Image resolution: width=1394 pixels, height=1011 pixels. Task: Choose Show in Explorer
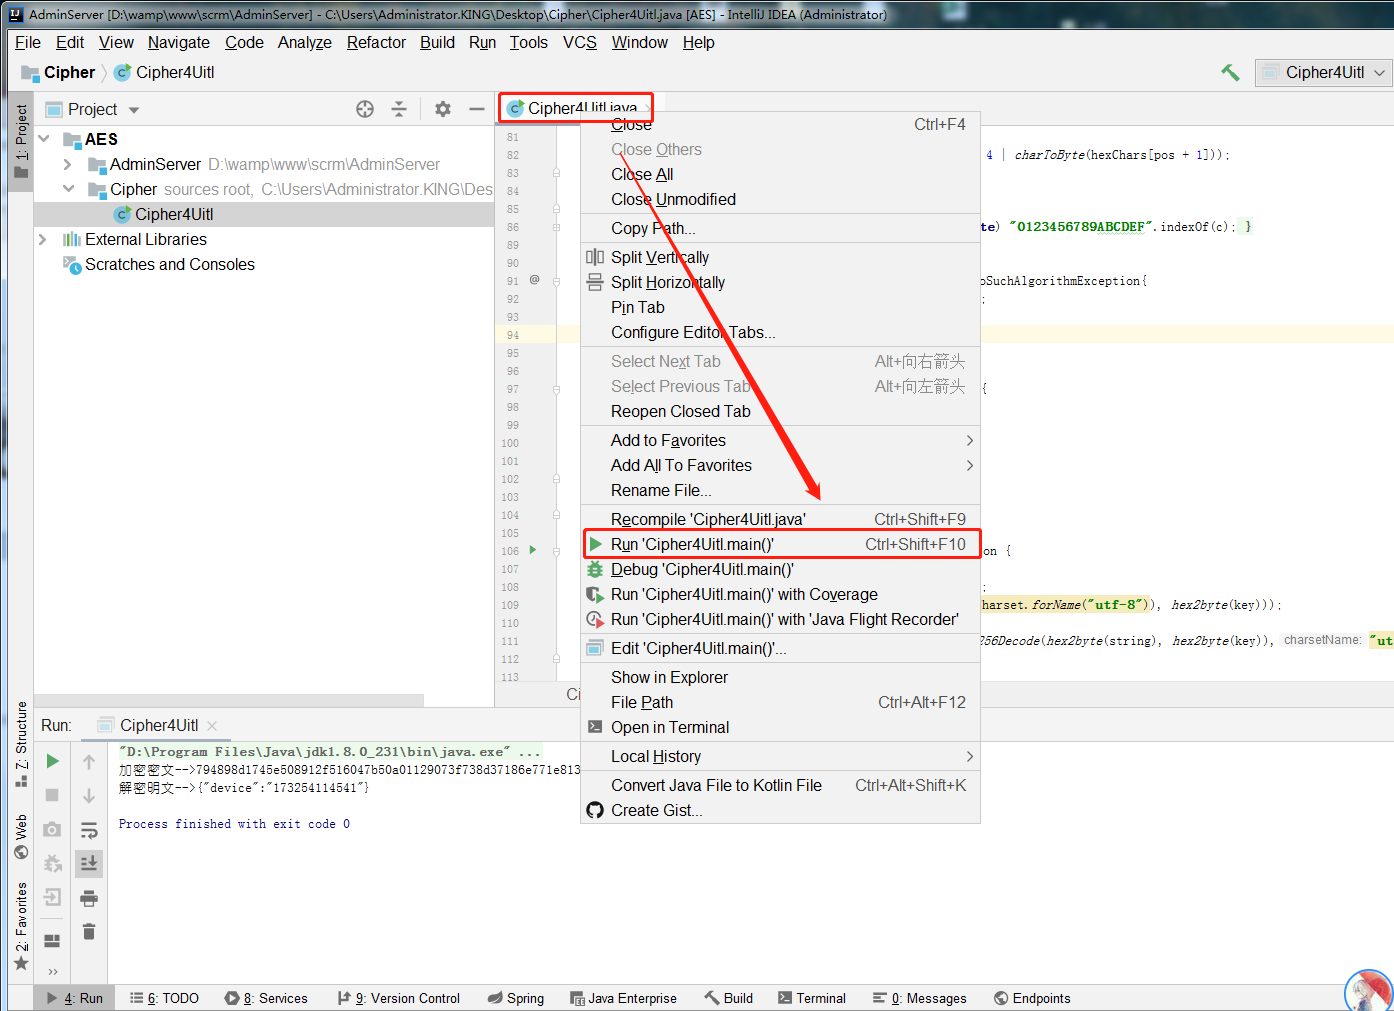click(780, 677)
